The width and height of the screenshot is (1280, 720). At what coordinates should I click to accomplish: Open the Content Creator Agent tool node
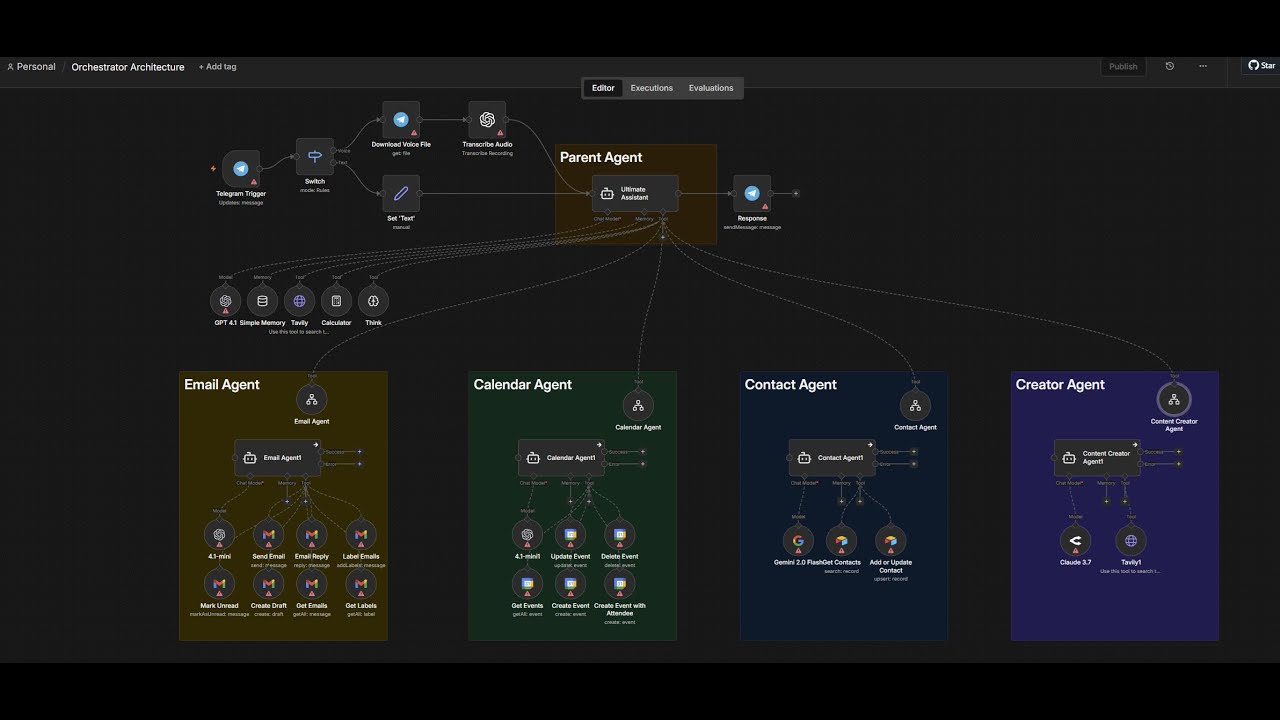(x=1174, y=400)
